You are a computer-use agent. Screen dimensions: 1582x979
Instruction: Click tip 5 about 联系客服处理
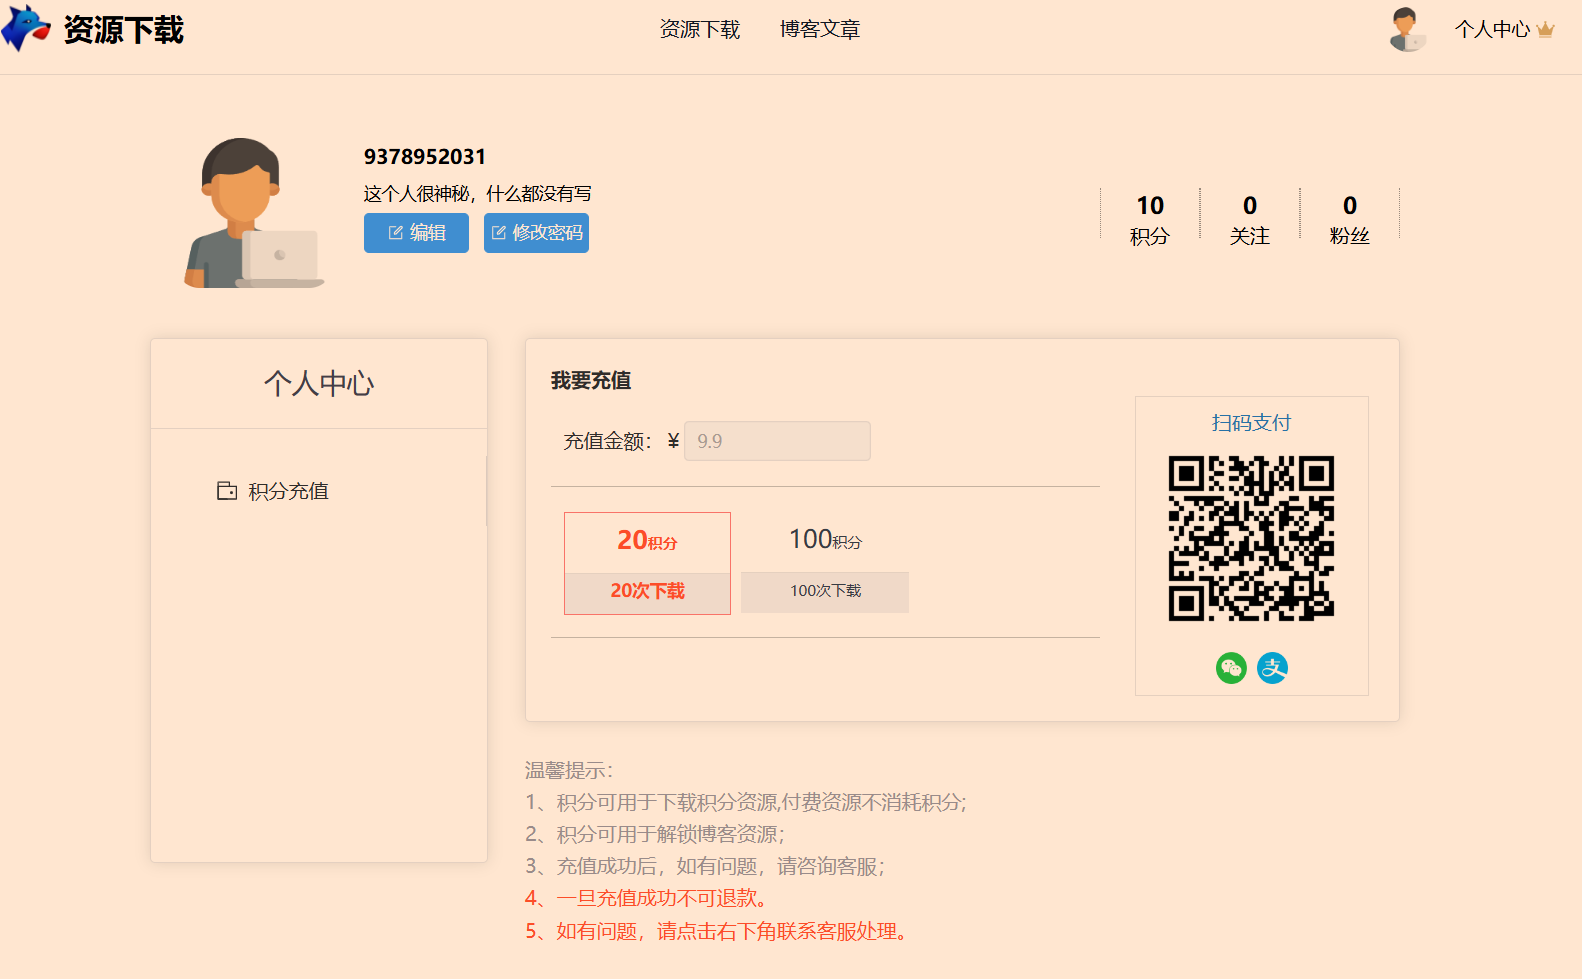tap(717, 931)
